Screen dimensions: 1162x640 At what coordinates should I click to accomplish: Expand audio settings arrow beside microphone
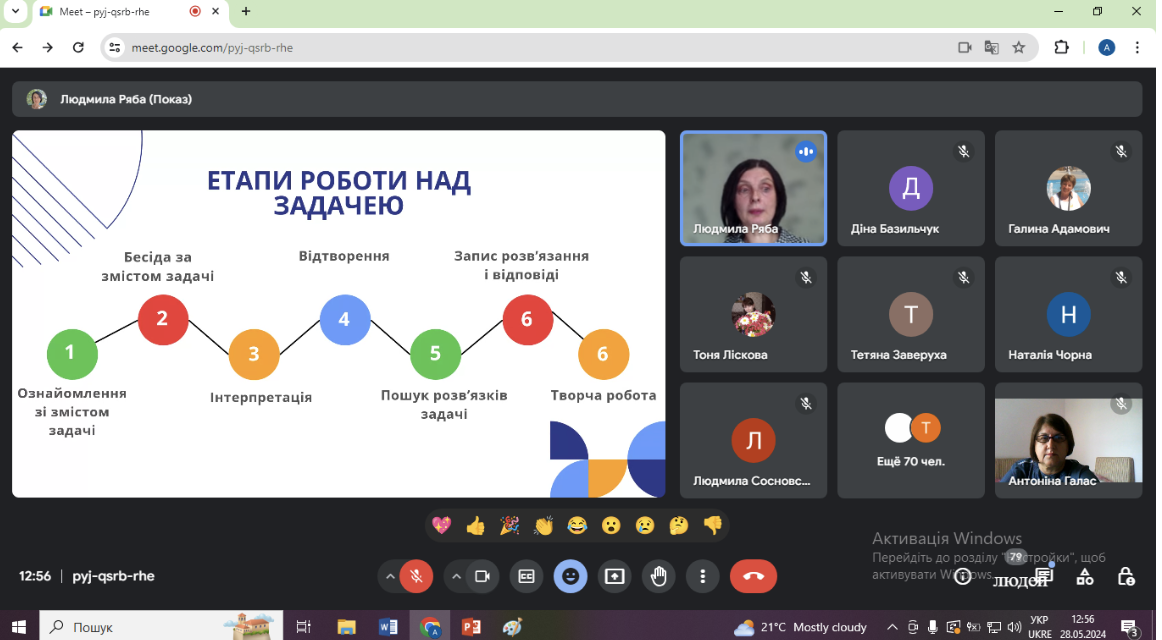[390, 576]
